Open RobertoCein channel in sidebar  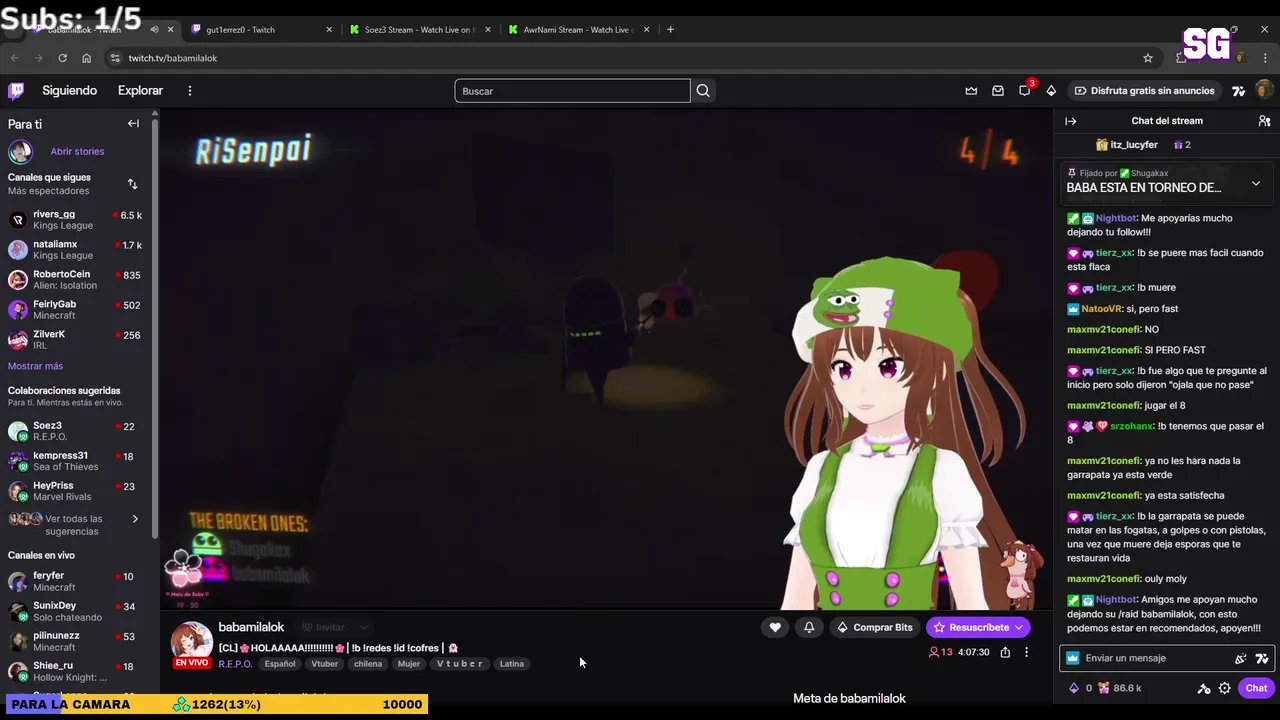pos(76,280)
